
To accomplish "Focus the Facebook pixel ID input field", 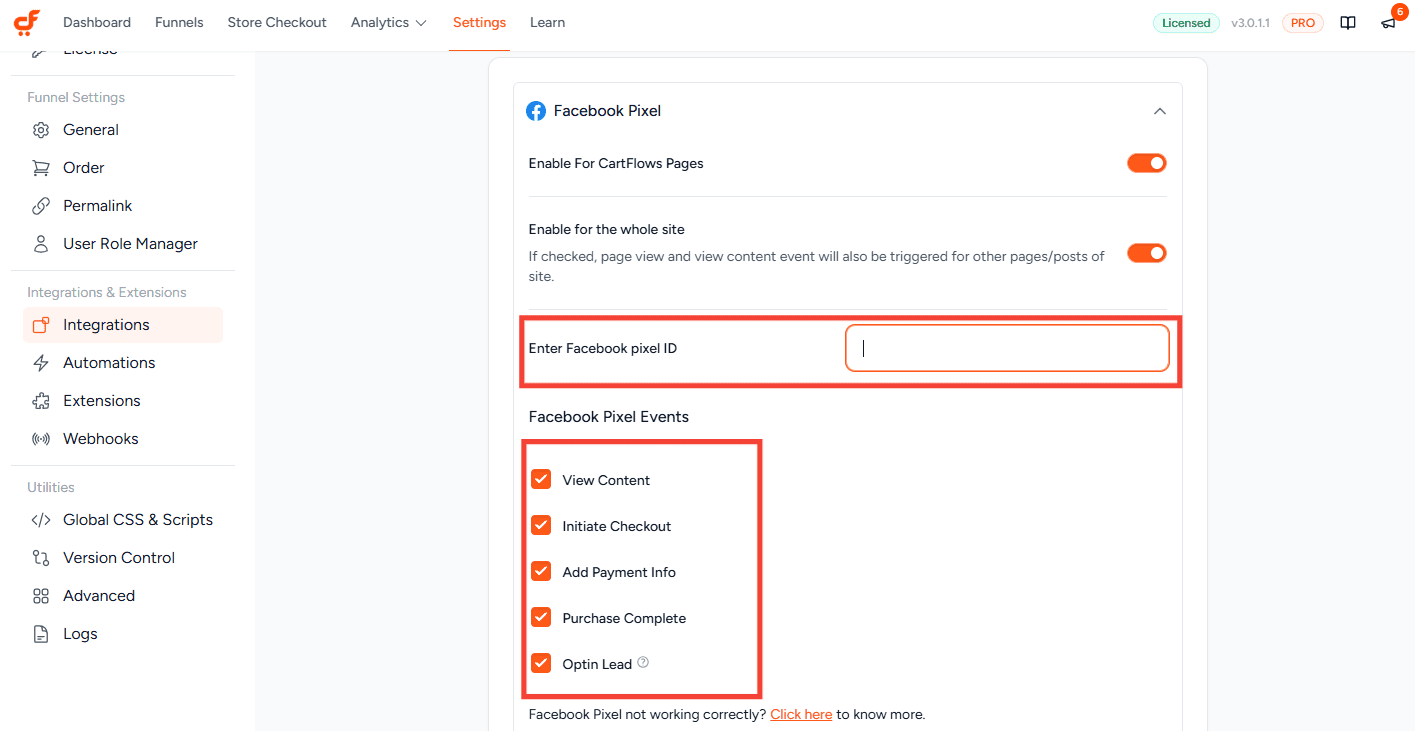I will (x=1007, y=348).
